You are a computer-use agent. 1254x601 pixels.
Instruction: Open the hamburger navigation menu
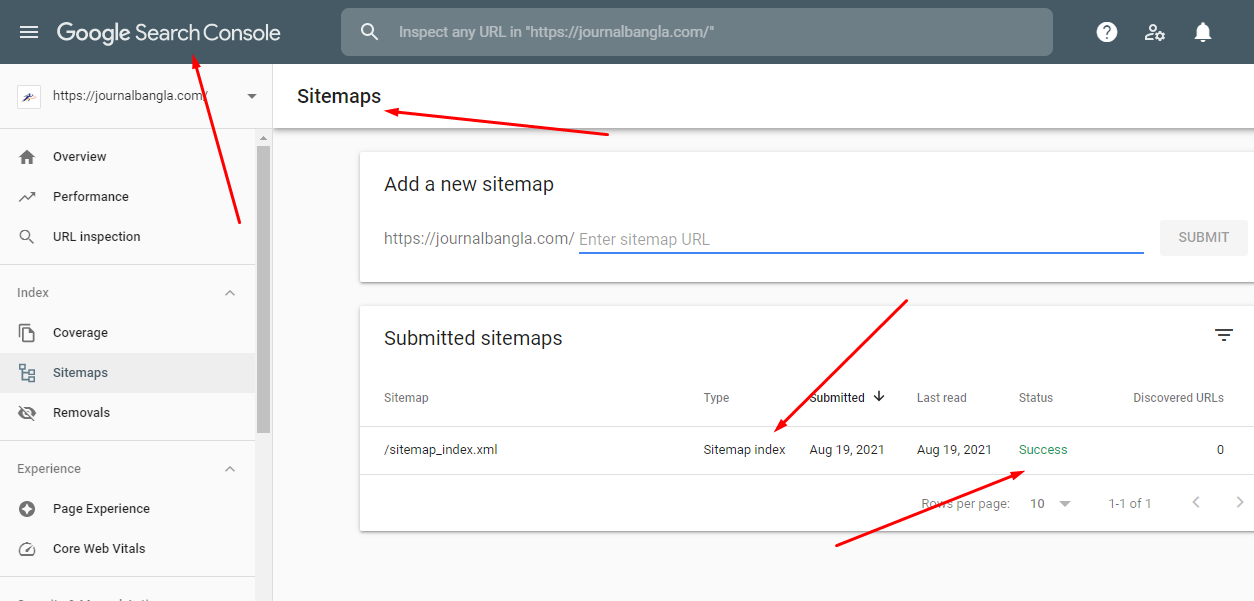point(28,31)
